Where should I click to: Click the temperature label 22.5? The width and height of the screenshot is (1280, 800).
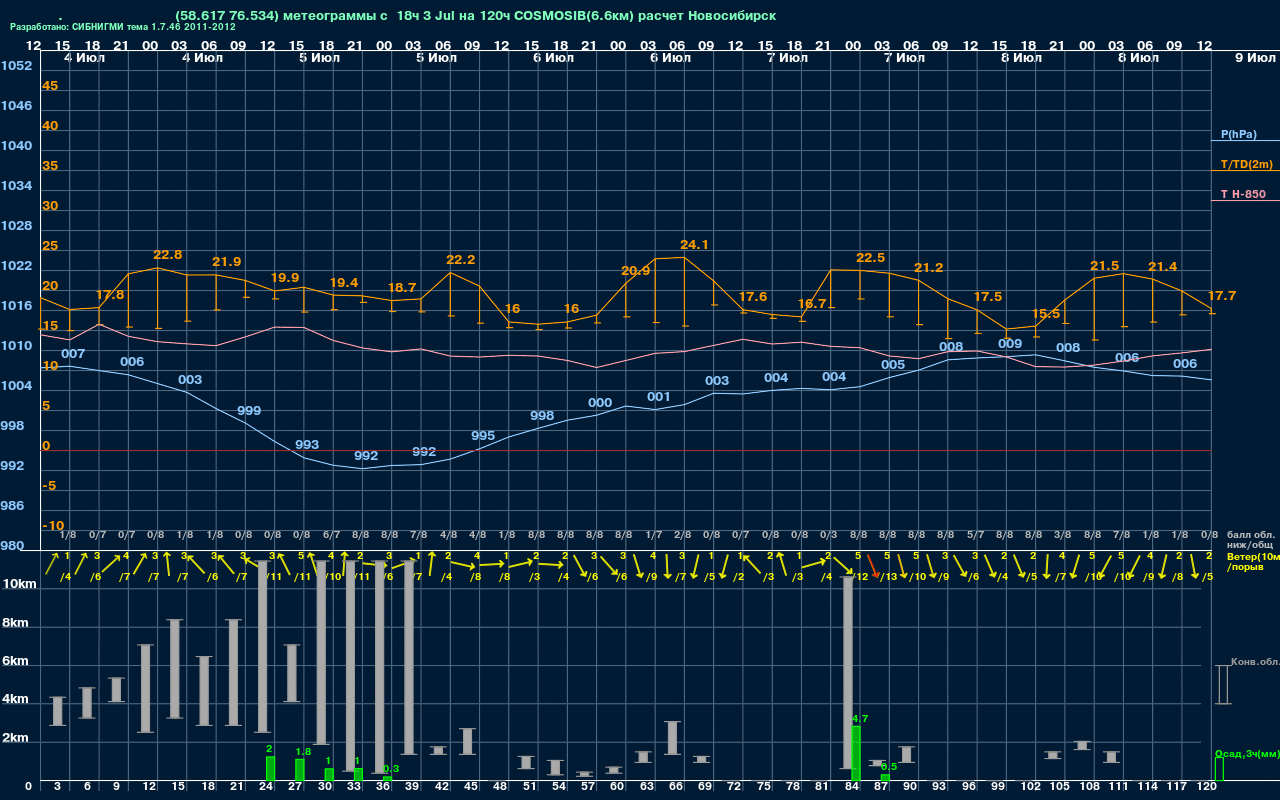click(x=871, y=258)
